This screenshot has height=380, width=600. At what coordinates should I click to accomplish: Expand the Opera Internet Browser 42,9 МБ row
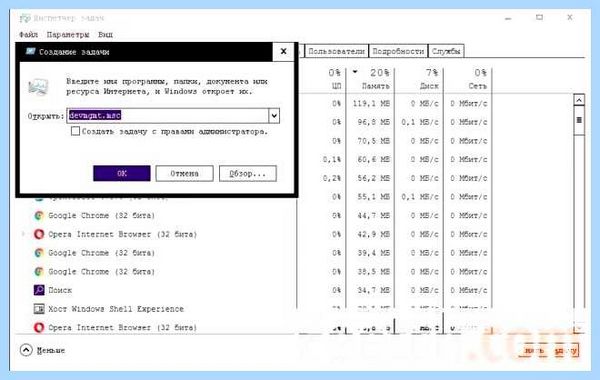pyautogui.click(x=23, y=234)
